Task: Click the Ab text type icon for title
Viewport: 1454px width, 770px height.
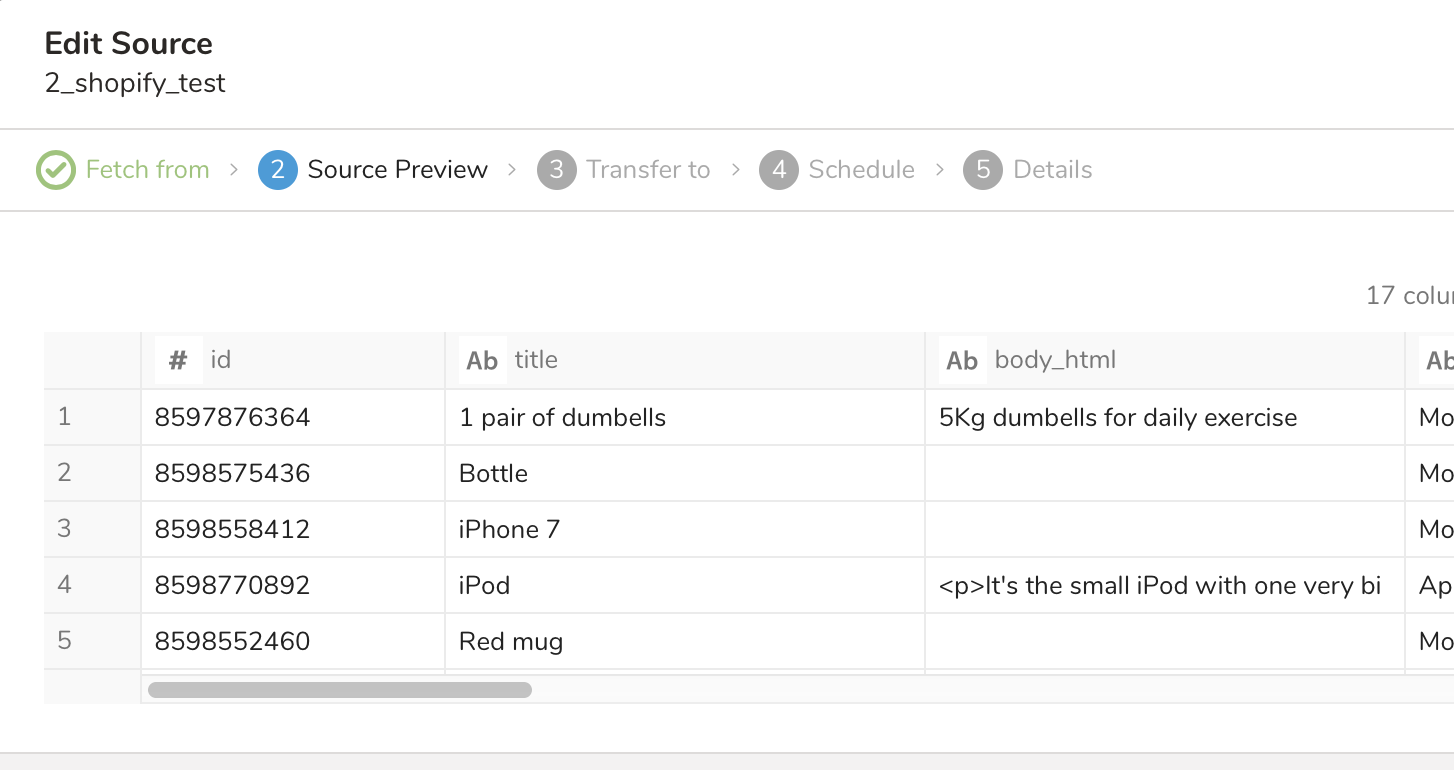Action: coord(482,361)
